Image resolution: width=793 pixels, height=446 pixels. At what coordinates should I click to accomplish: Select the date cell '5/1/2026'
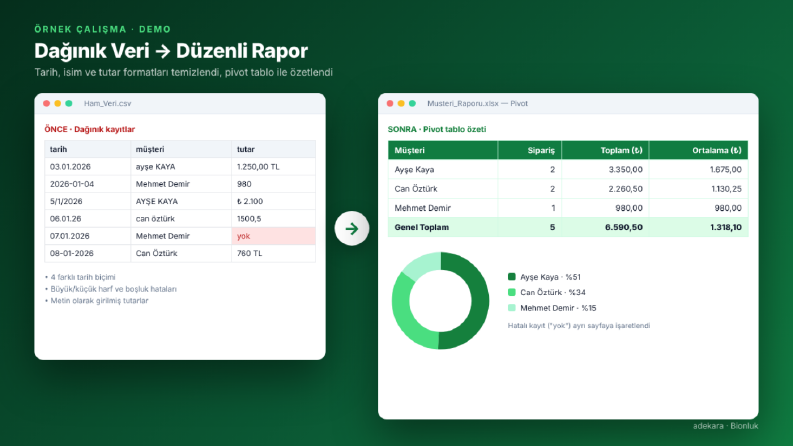(x=87, y=201)
